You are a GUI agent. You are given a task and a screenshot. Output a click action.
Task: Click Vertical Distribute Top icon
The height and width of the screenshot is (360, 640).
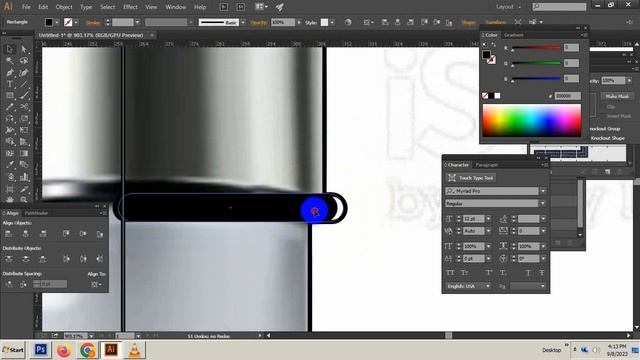pyautogui.click(x=9, y=259)
